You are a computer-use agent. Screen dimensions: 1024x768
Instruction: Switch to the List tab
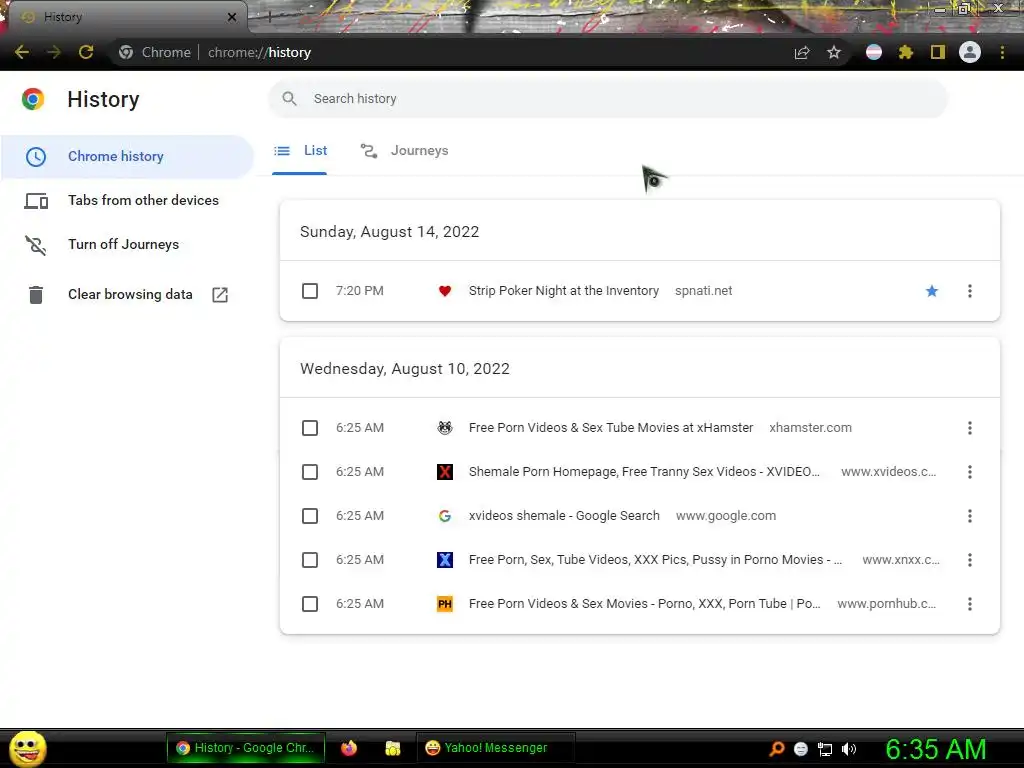(x=300, y=151)
